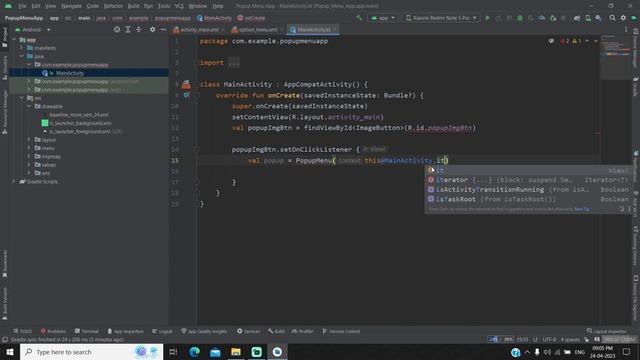The image size is (640, 360).
Task: Select isTaskRoot completion suggestion
Action: (528, 199)
